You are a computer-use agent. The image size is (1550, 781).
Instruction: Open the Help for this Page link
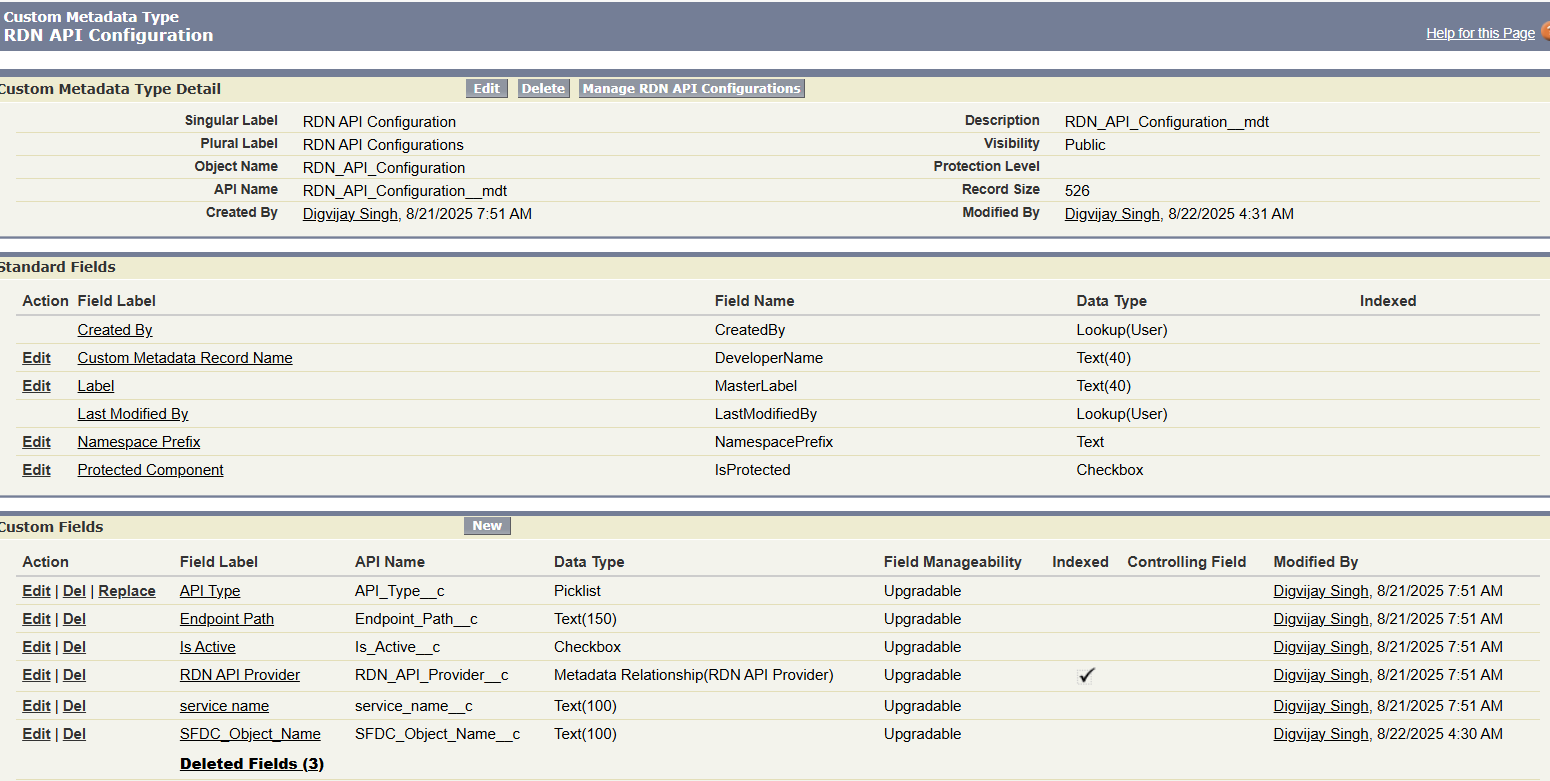click(1479, 33)
